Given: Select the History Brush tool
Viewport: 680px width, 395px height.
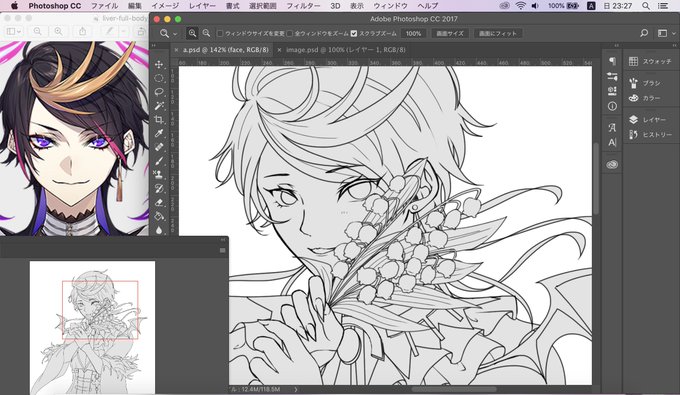Looking at the screenshot, I should click(159, 189).
